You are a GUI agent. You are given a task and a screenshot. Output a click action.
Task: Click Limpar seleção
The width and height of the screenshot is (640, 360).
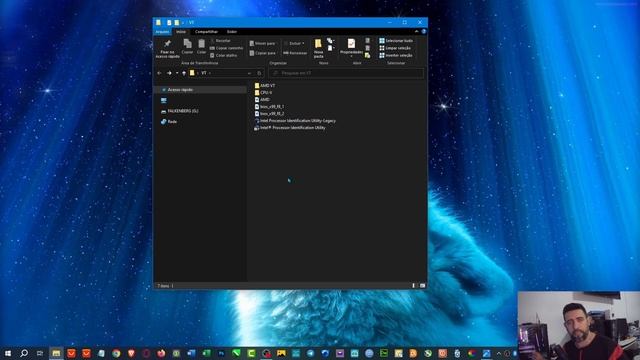click(x=395, y=48)
